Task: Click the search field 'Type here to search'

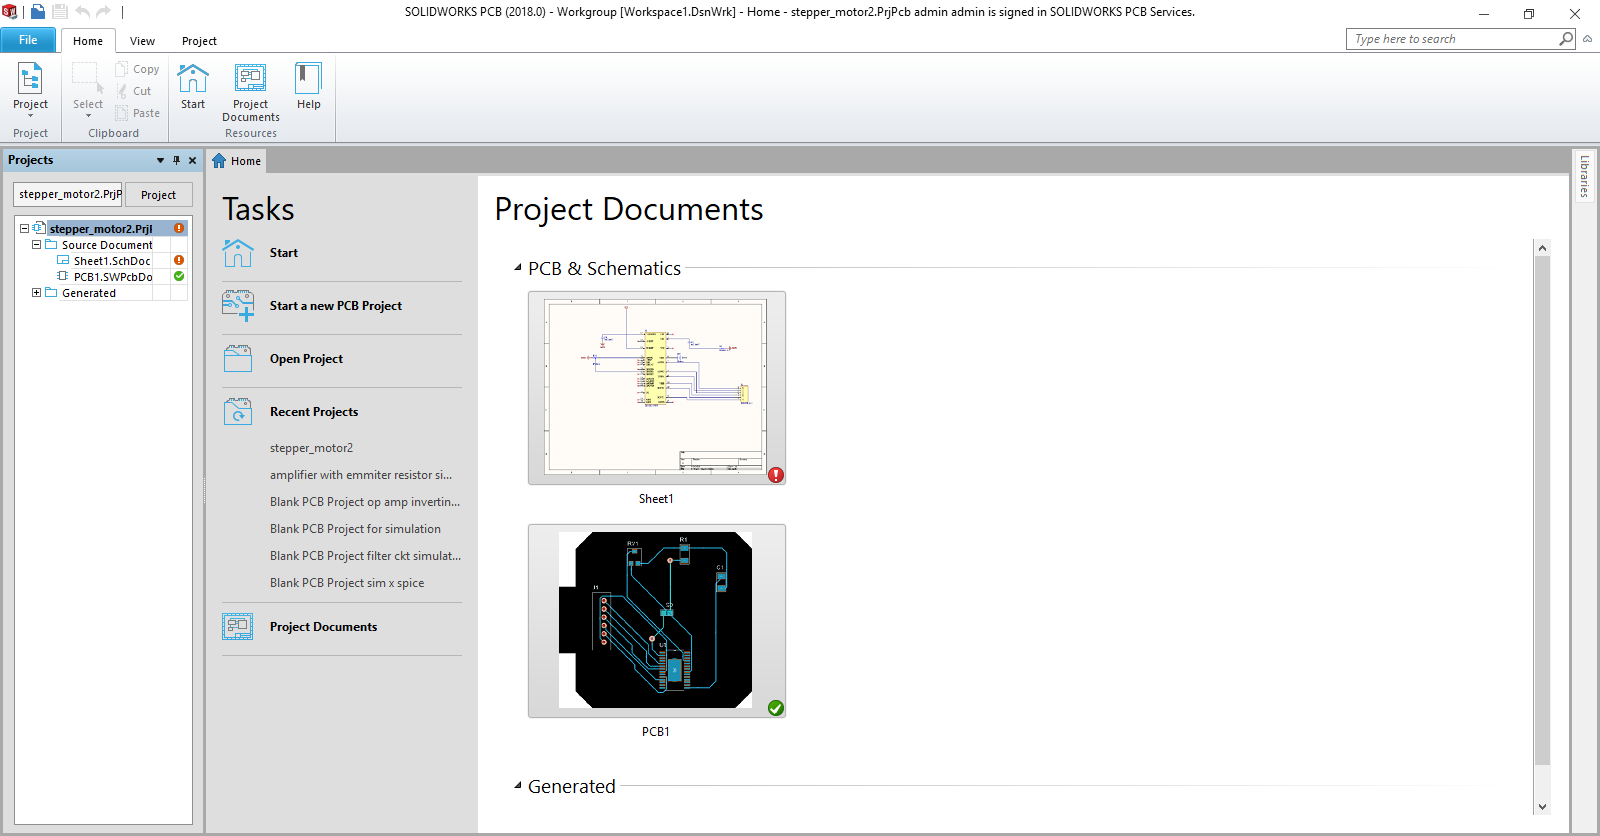Action: pos(1454,39)
